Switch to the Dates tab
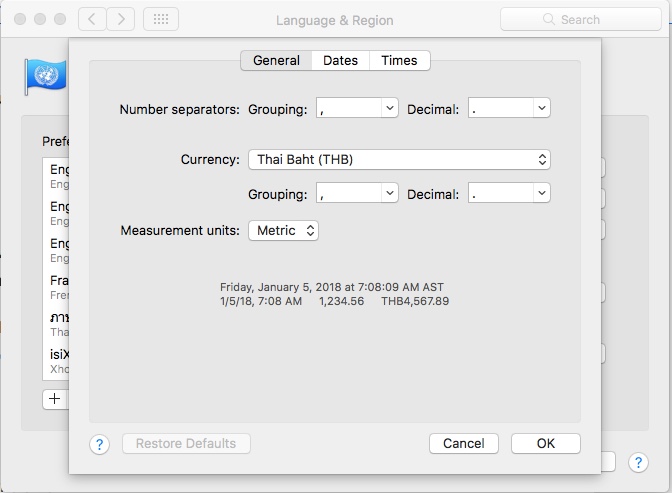The image size is (672, 493). pyautogui.click(x=340, y=60)
